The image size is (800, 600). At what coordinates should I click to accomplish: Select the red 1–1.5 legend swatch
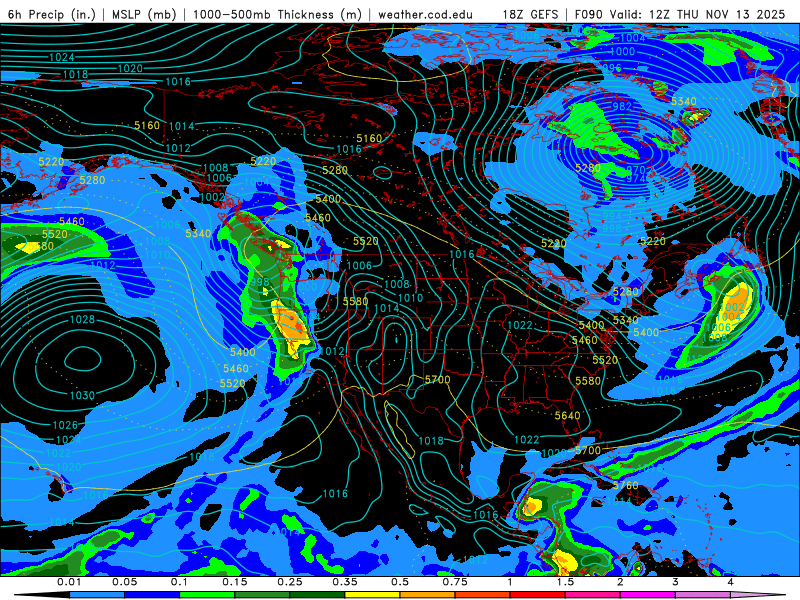coord(538,595)
